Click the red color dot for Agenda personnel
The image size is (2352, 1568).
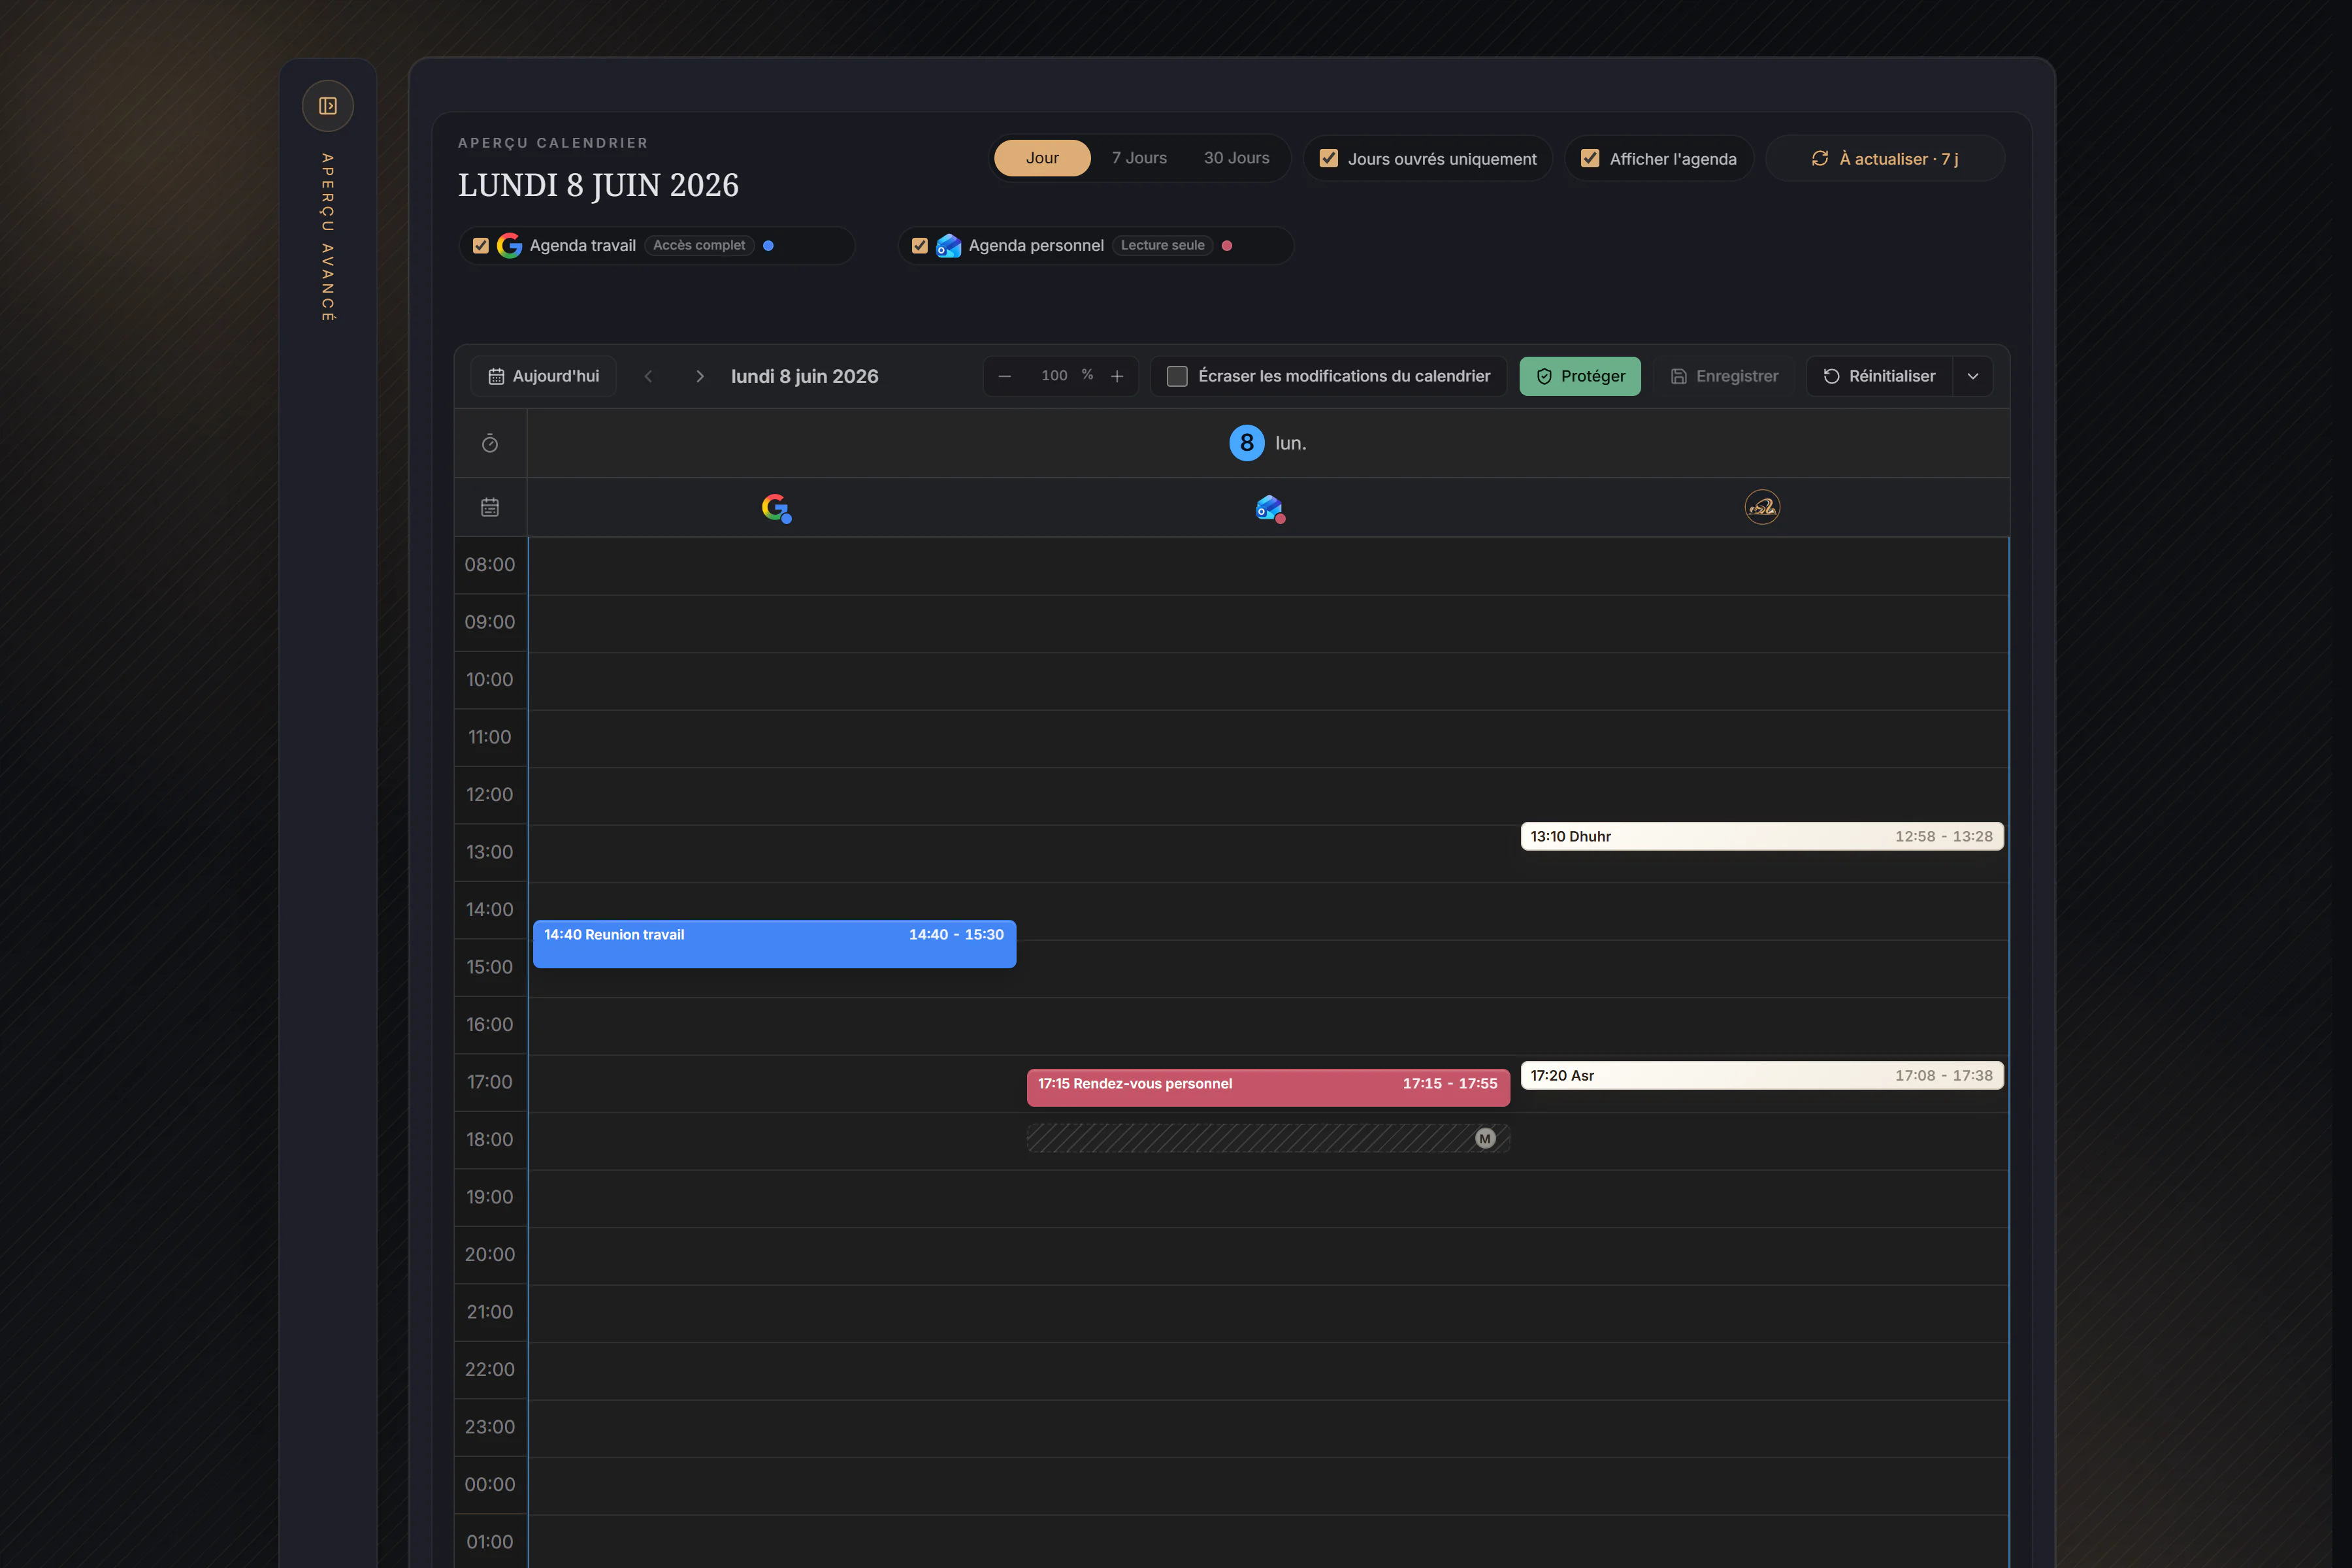tap(1227, 245)
